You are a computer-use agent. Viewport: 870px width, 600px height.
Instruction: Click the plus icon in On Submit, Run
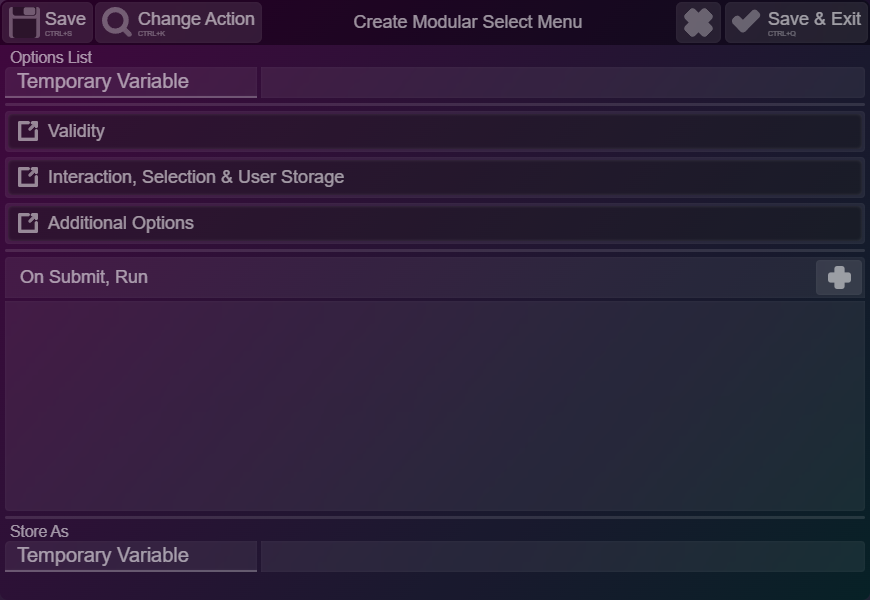click(x=839, y=278)
